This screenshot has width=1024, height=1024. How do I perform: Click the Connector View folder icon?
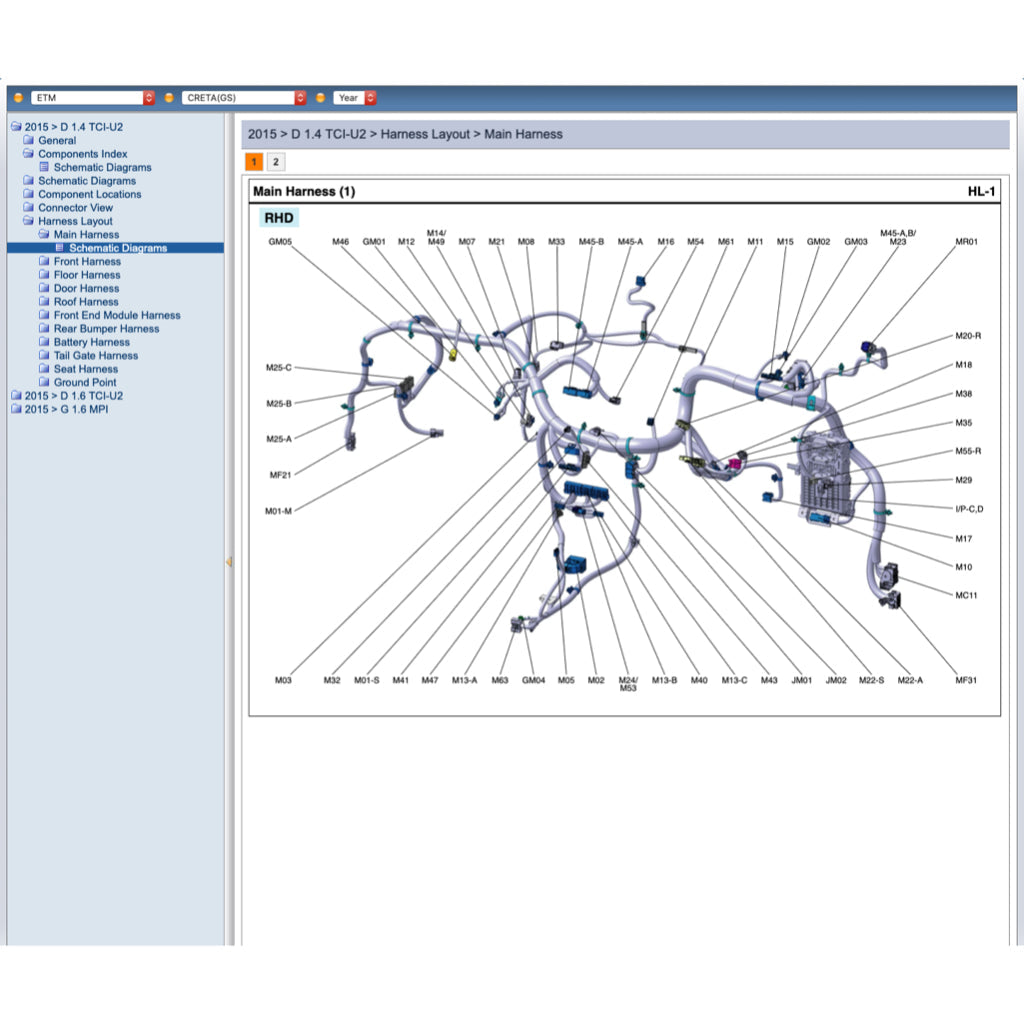click(29, 208)
